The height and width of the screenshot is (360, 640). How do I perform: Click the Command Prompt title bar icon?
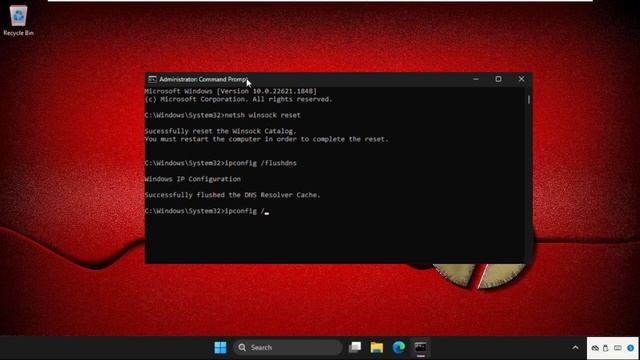(153, 79)
